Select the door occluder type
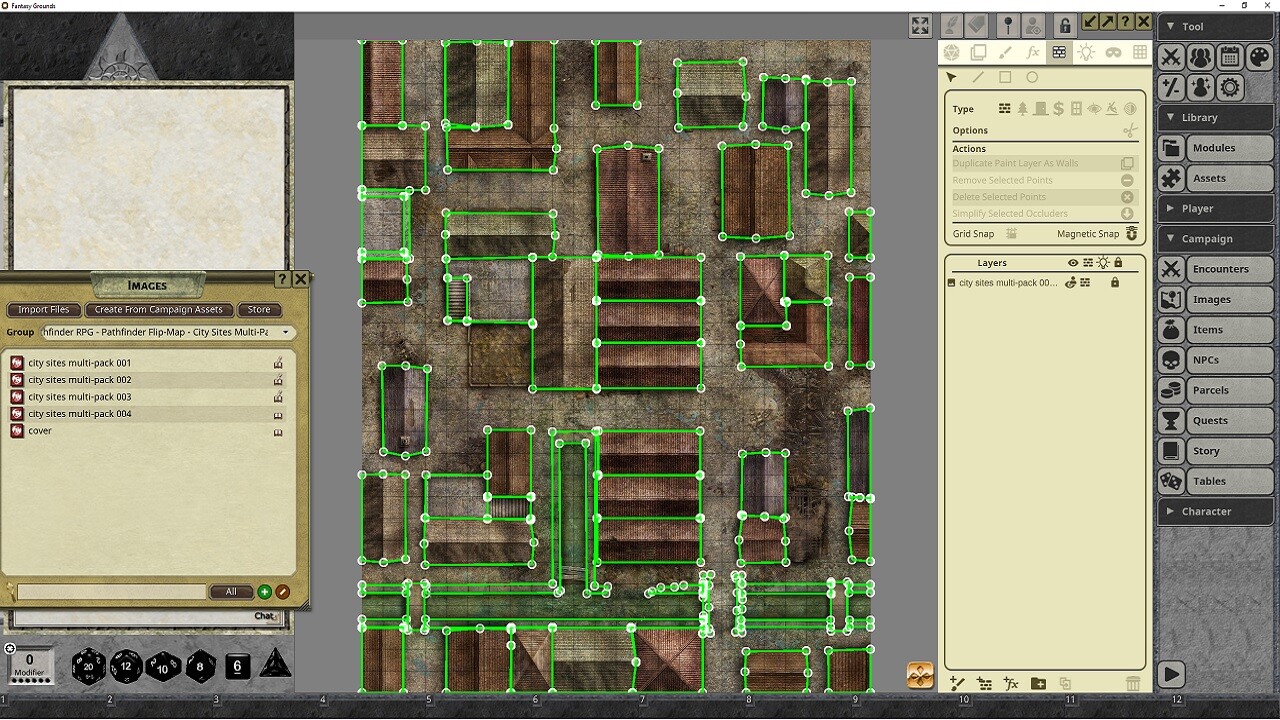The image size is (1280, 720). (x=1040, y=108)
